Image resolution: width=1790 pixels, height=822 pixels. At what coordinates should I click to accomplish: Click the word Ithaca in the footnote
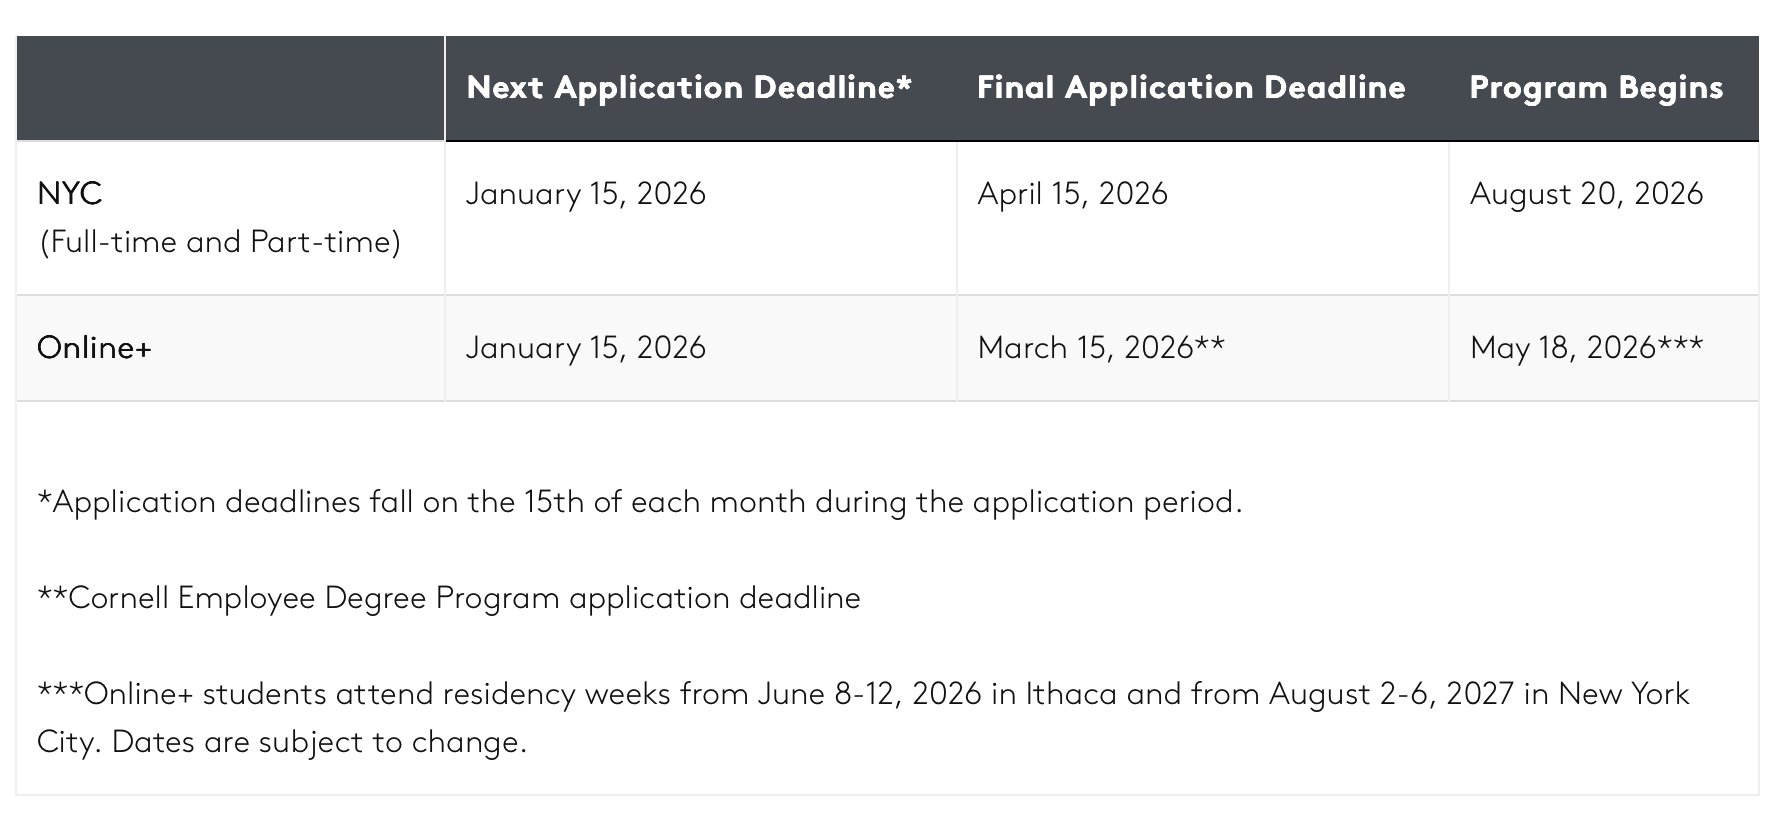(1070, 694)
